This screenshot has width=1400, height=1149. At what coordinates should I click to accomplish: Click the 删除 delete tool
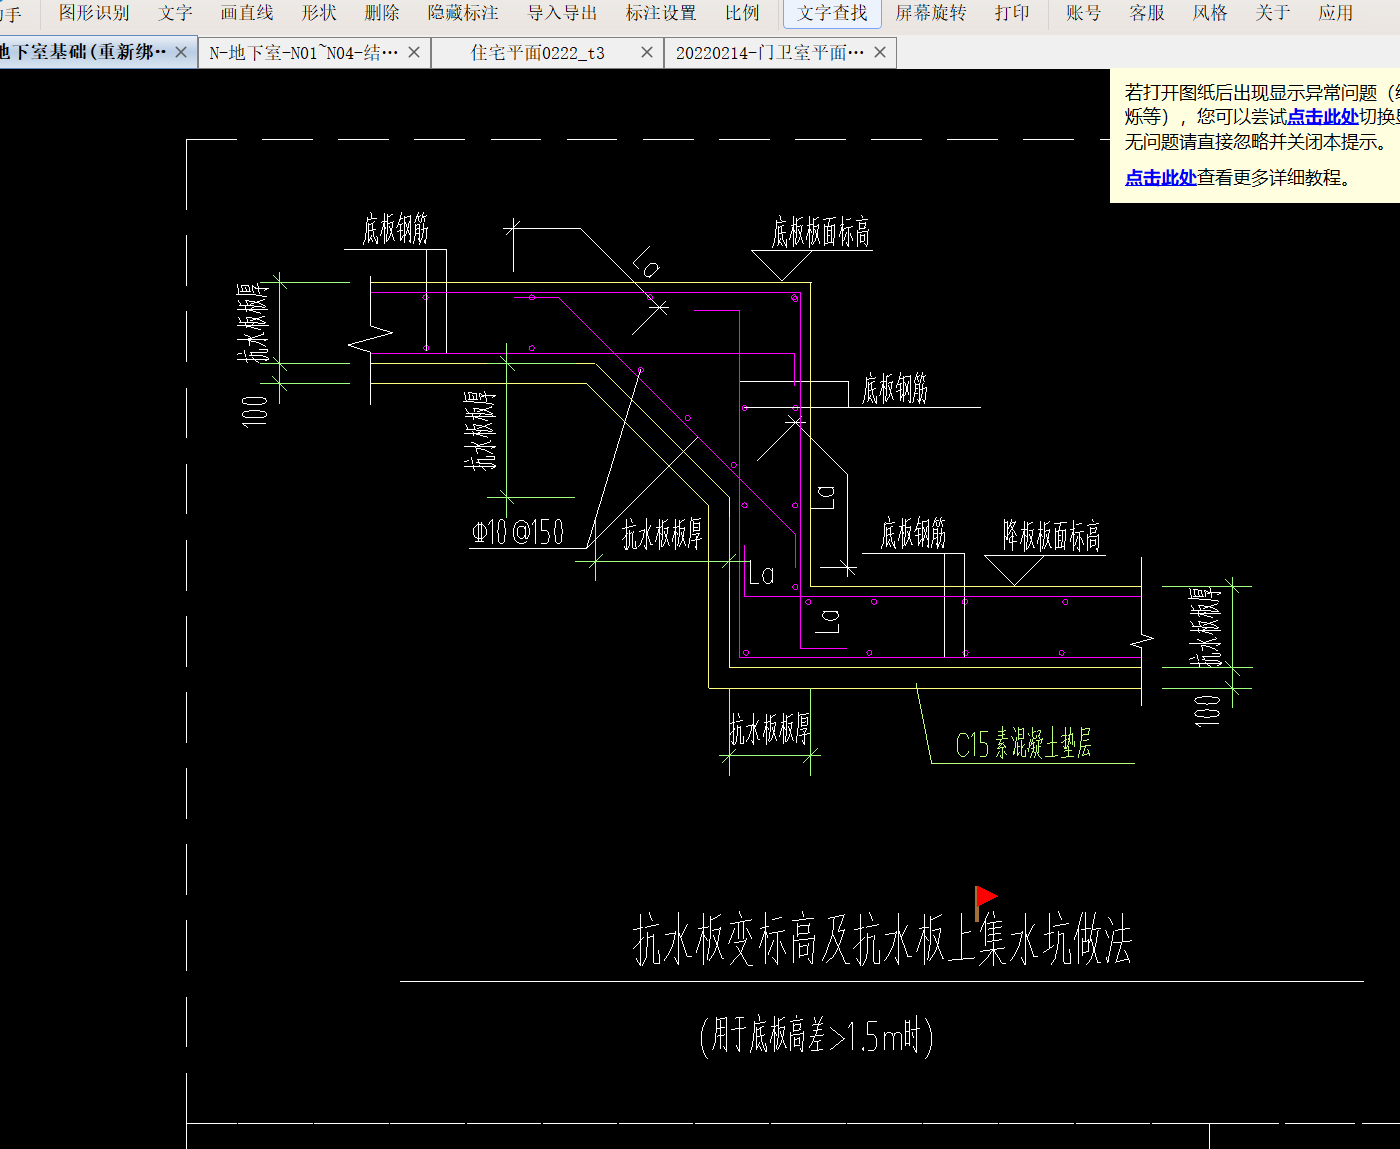click(382, 13)
